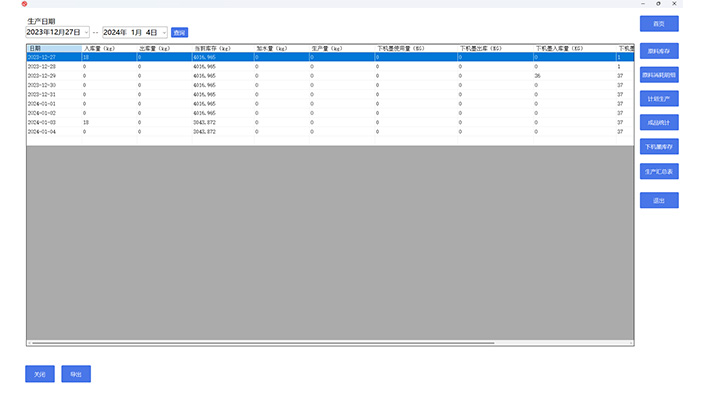
Task: Click the 生产量 (kg) column header
Action: click(342, 48)
